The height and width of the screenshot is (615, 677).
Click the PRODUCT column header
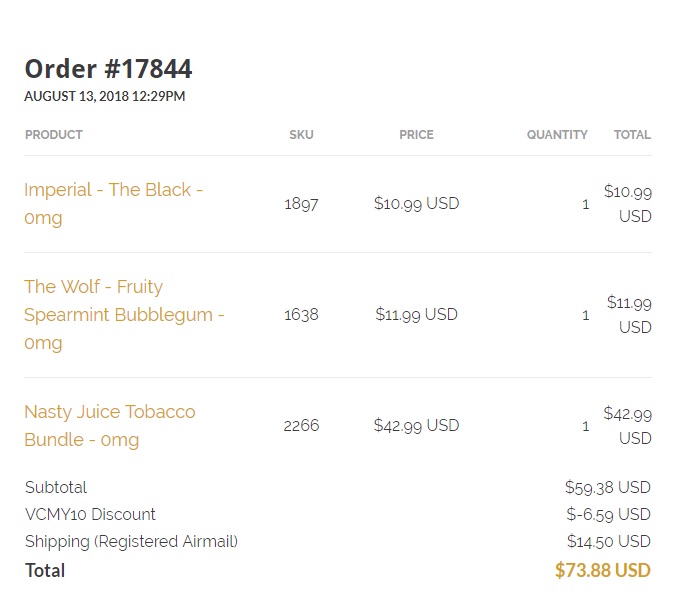[x=54, y=135]
